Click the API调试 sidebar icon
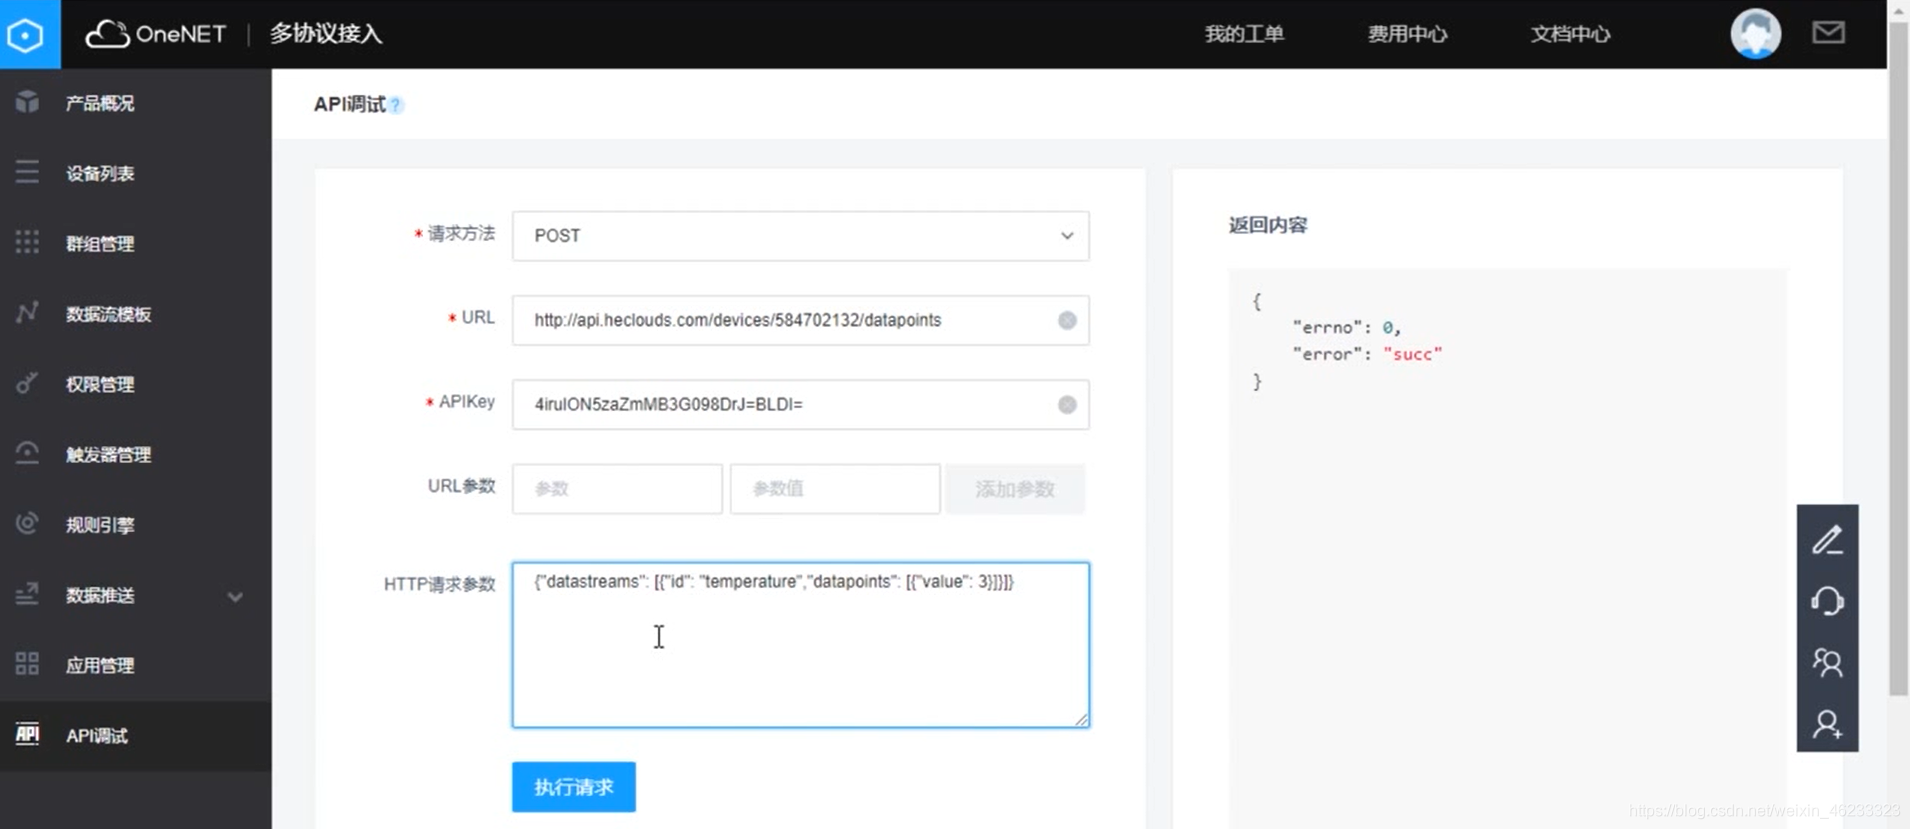This screenshot has width=1910, height=829. 27,734
